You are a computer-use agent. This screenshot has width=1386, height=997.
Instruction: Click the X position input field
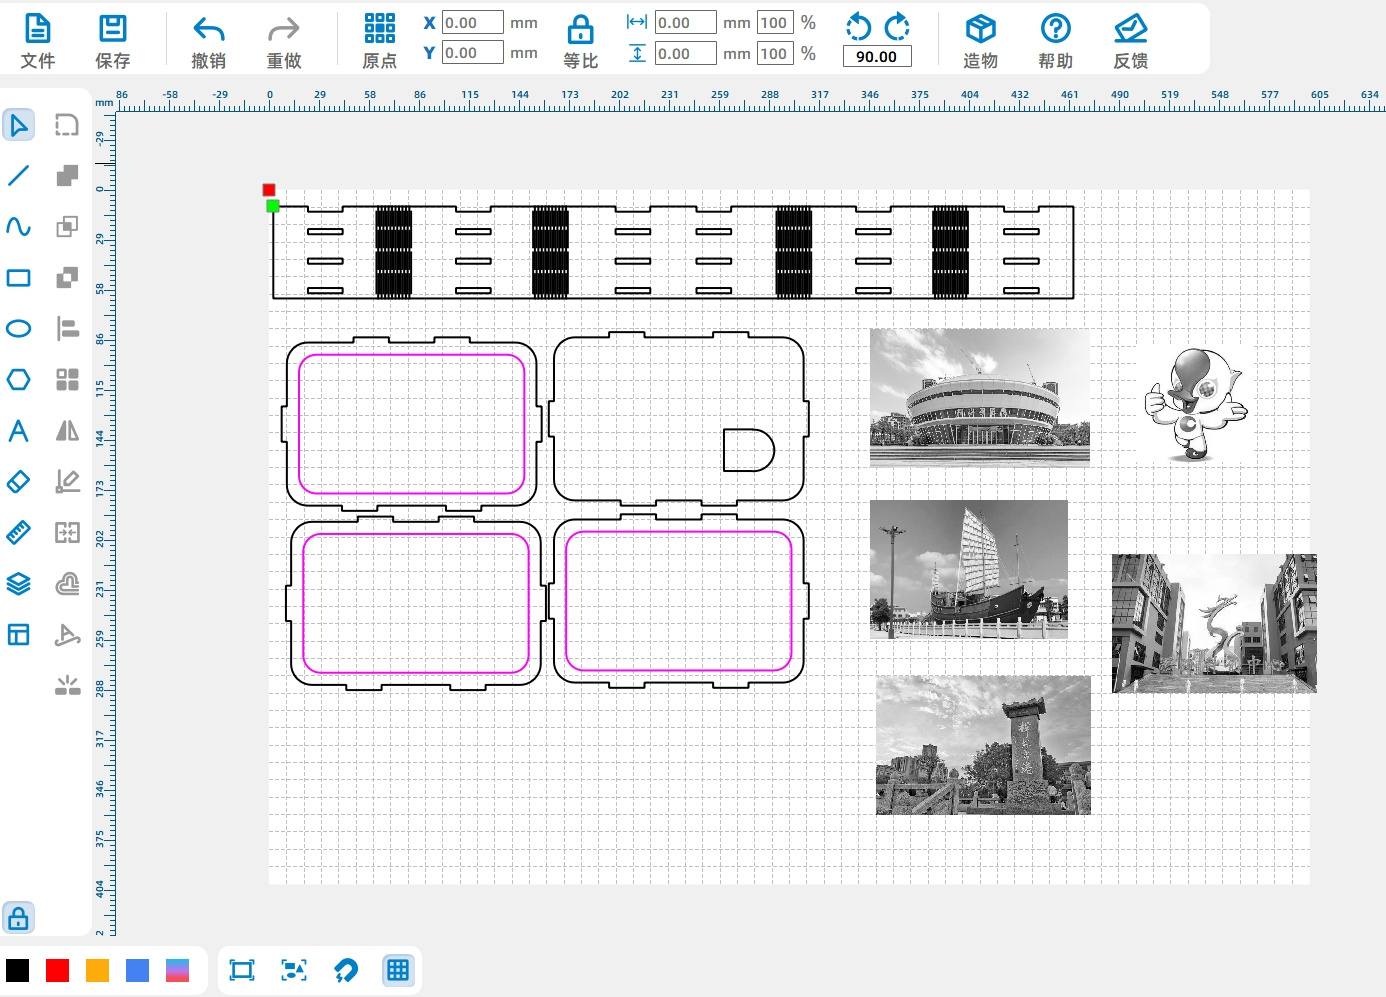pyautogui.click(x=472, y=23)
